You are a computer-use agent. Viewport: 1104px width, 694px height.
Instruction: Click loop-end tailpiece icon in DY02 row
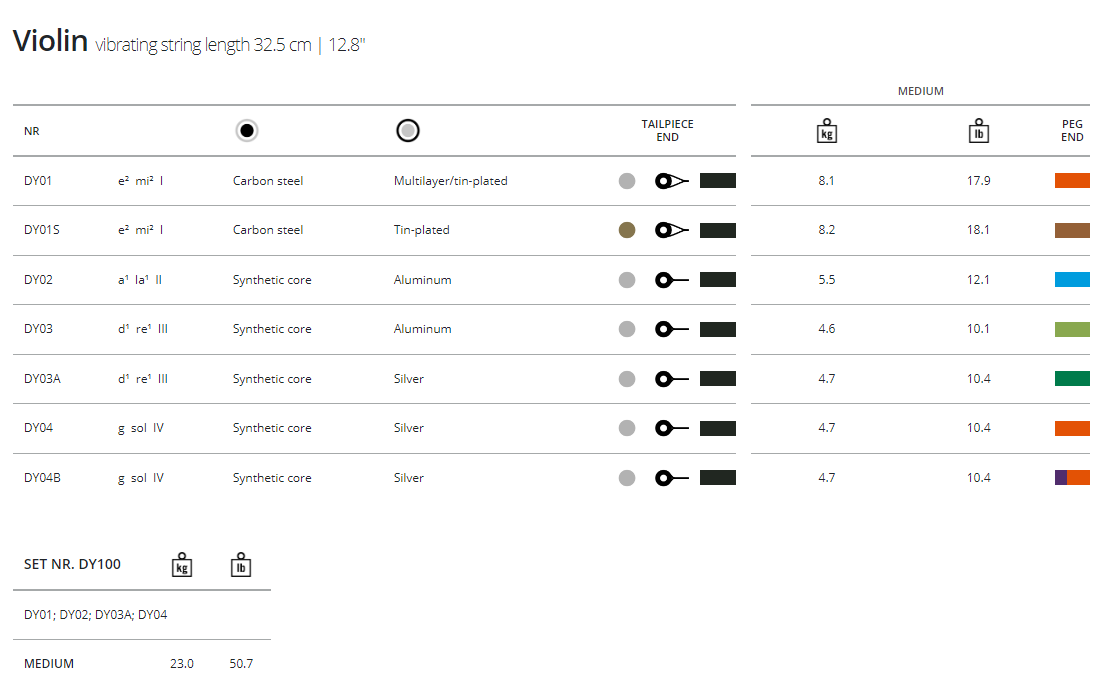tap(671, 280)
